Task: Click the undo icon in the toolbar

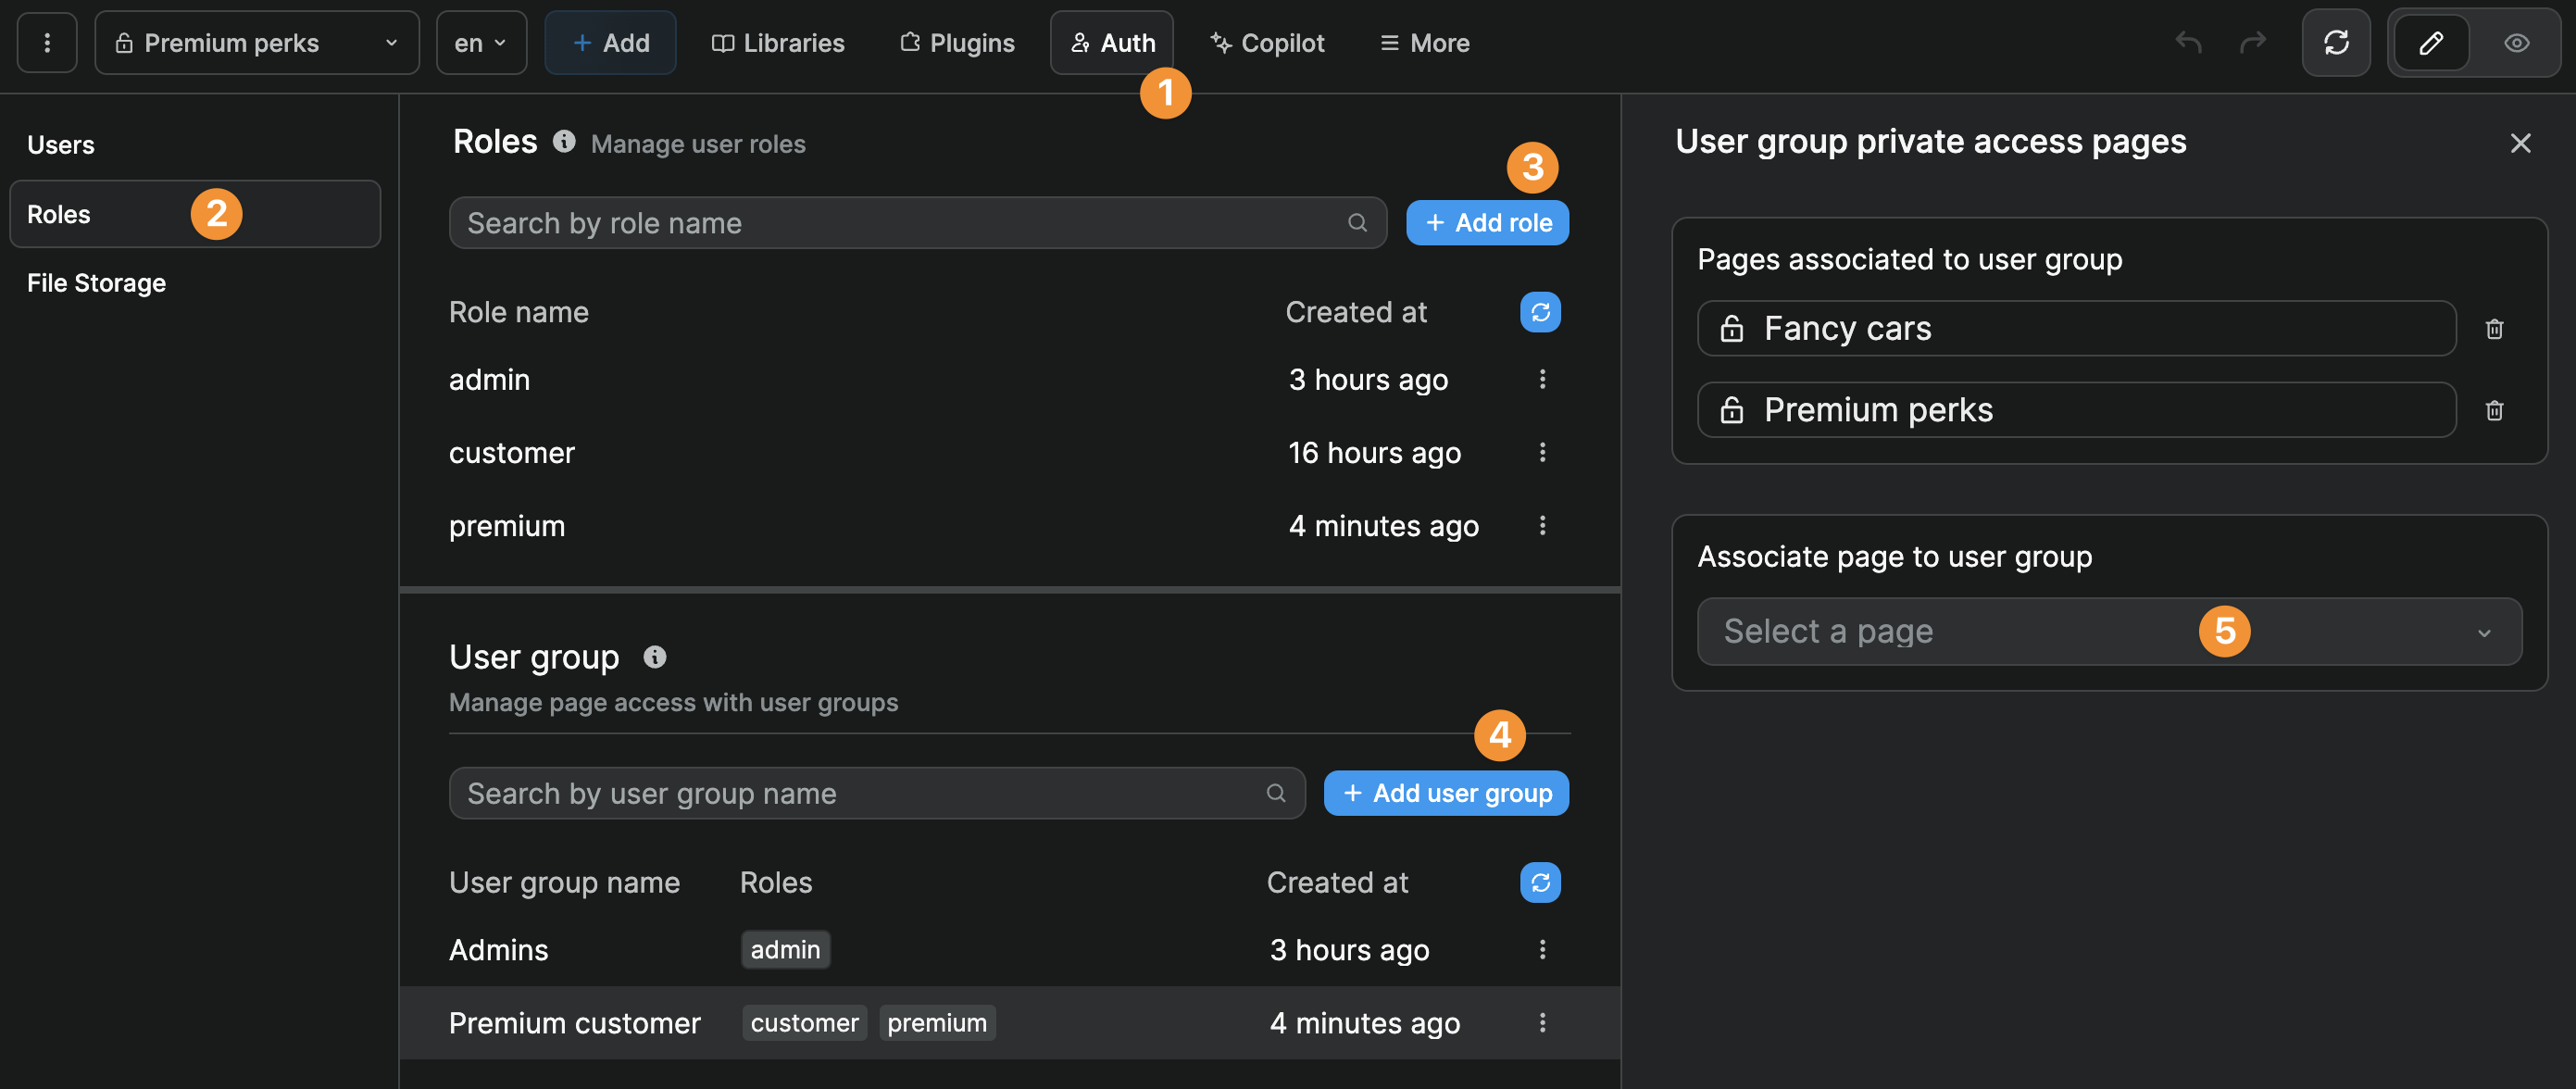Action: point(2188,42)
